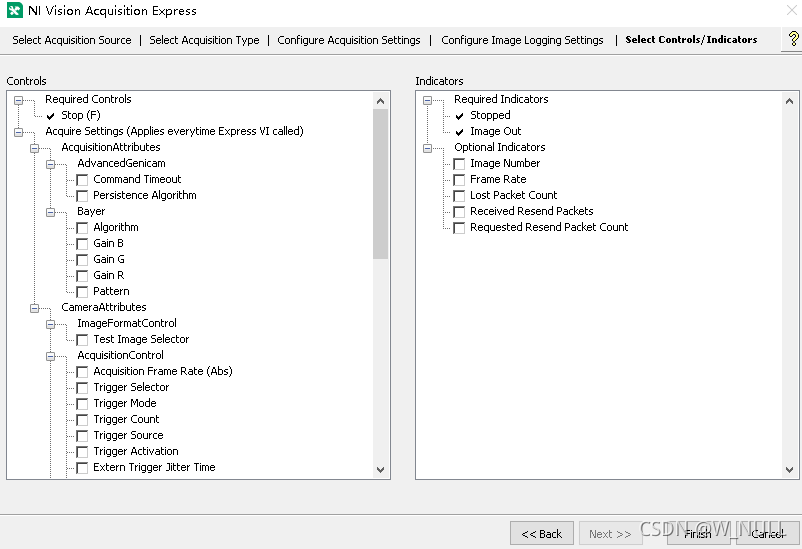Enable the Trigger Source checkbox
Viewport: 802px width, 549px height.
pos(82,436)
